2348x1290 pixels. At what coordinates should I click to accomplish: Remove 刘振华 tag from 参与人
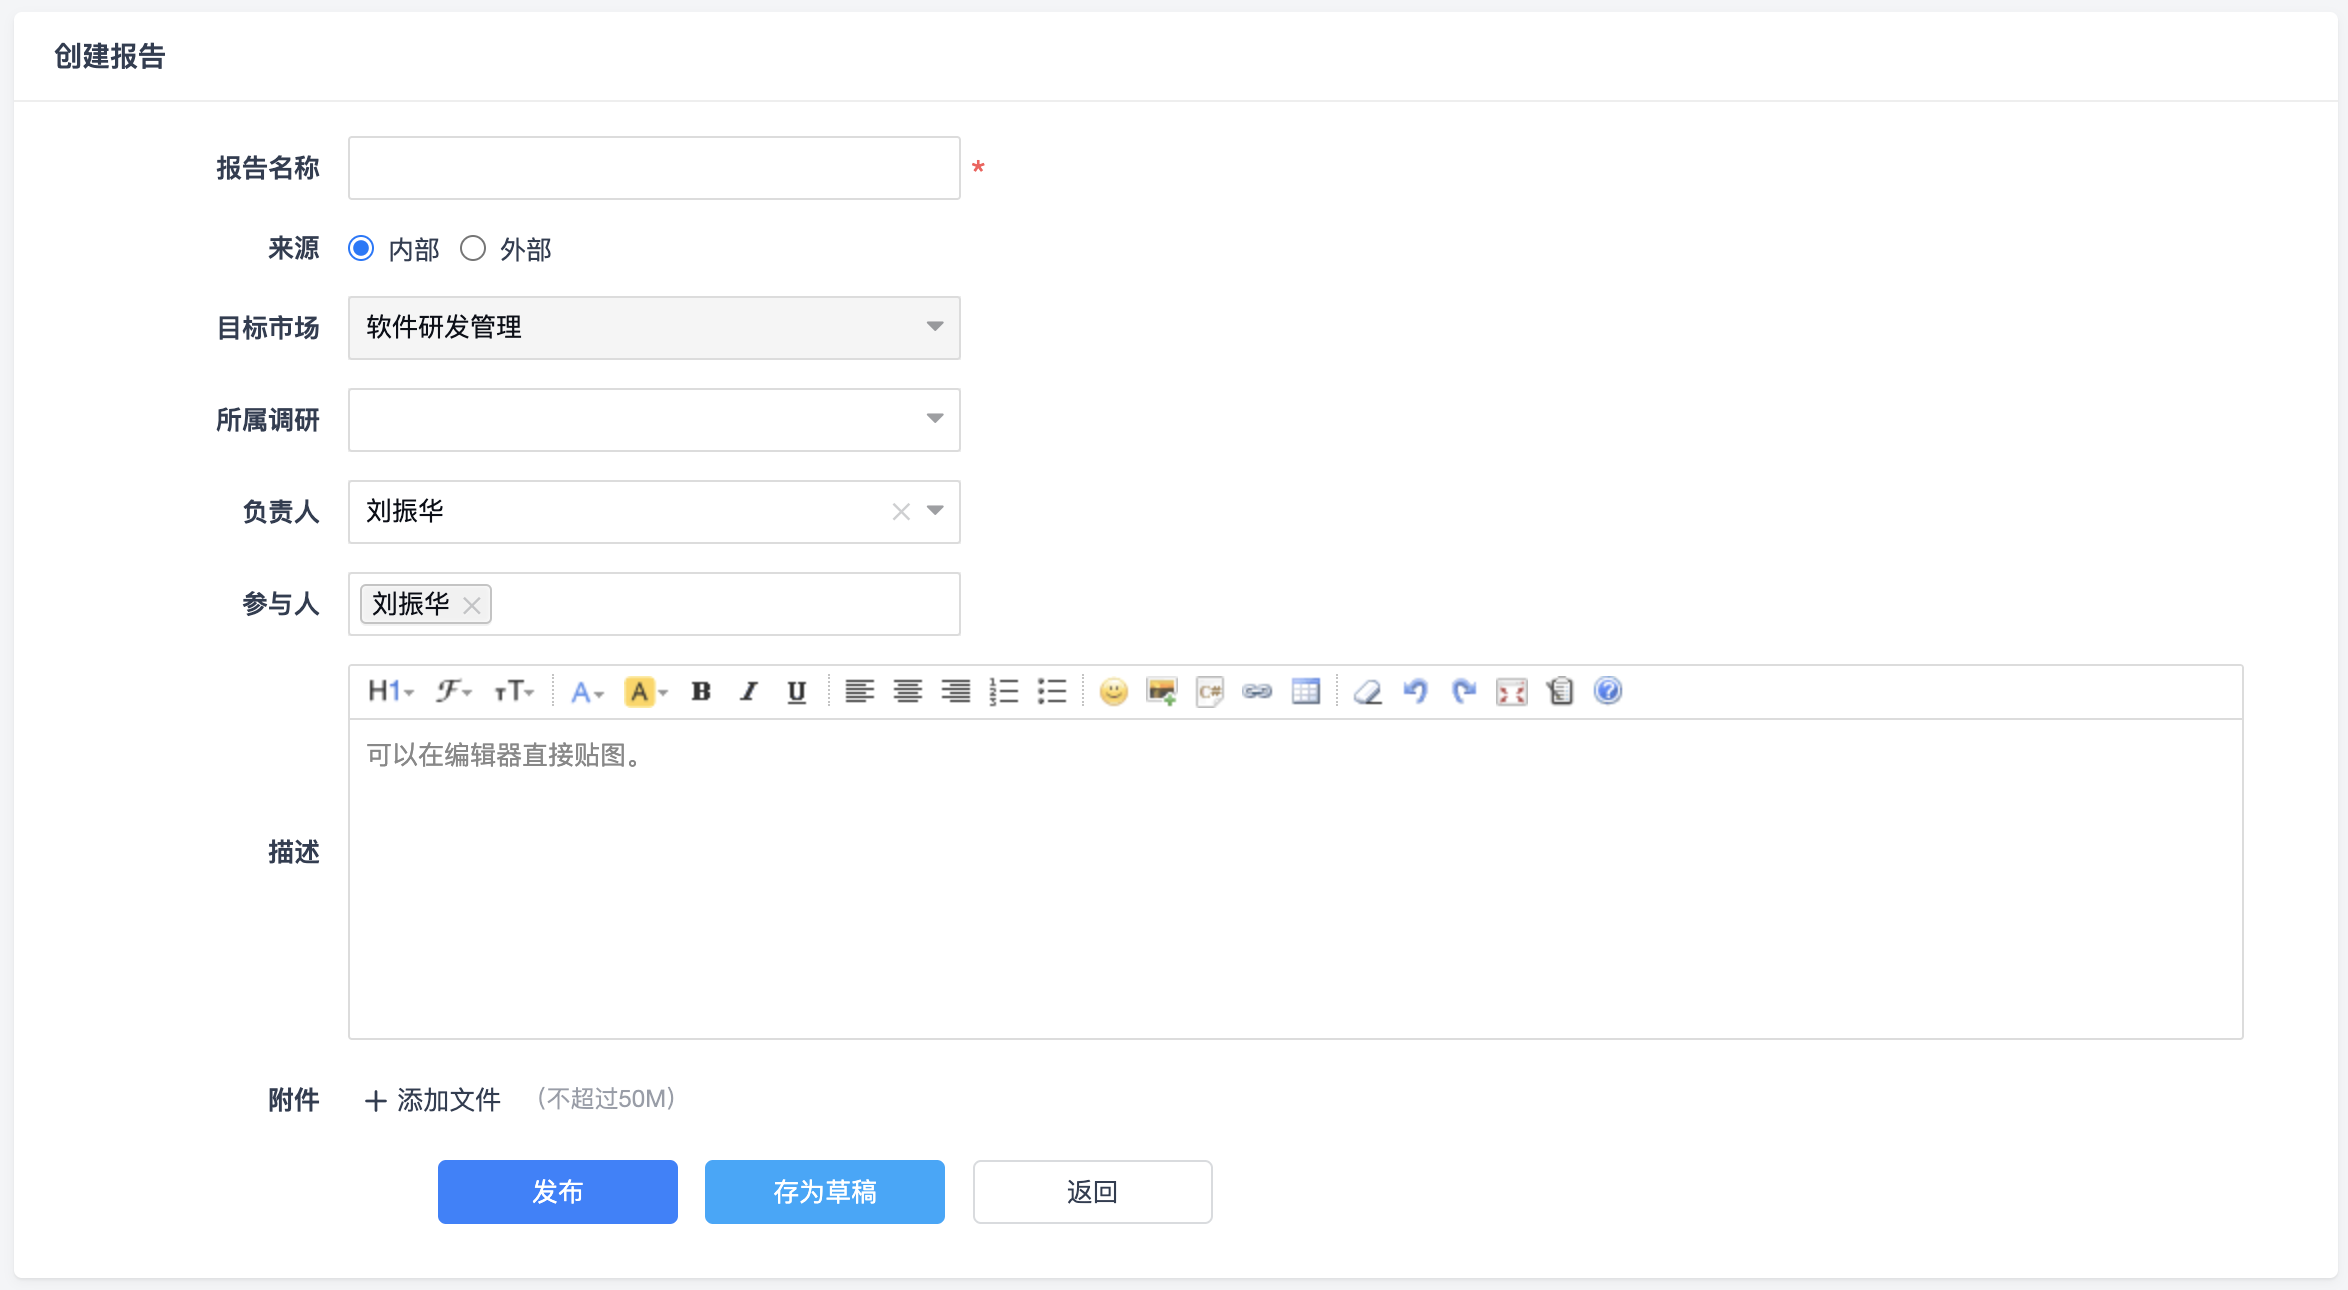(x=472, y=605)
